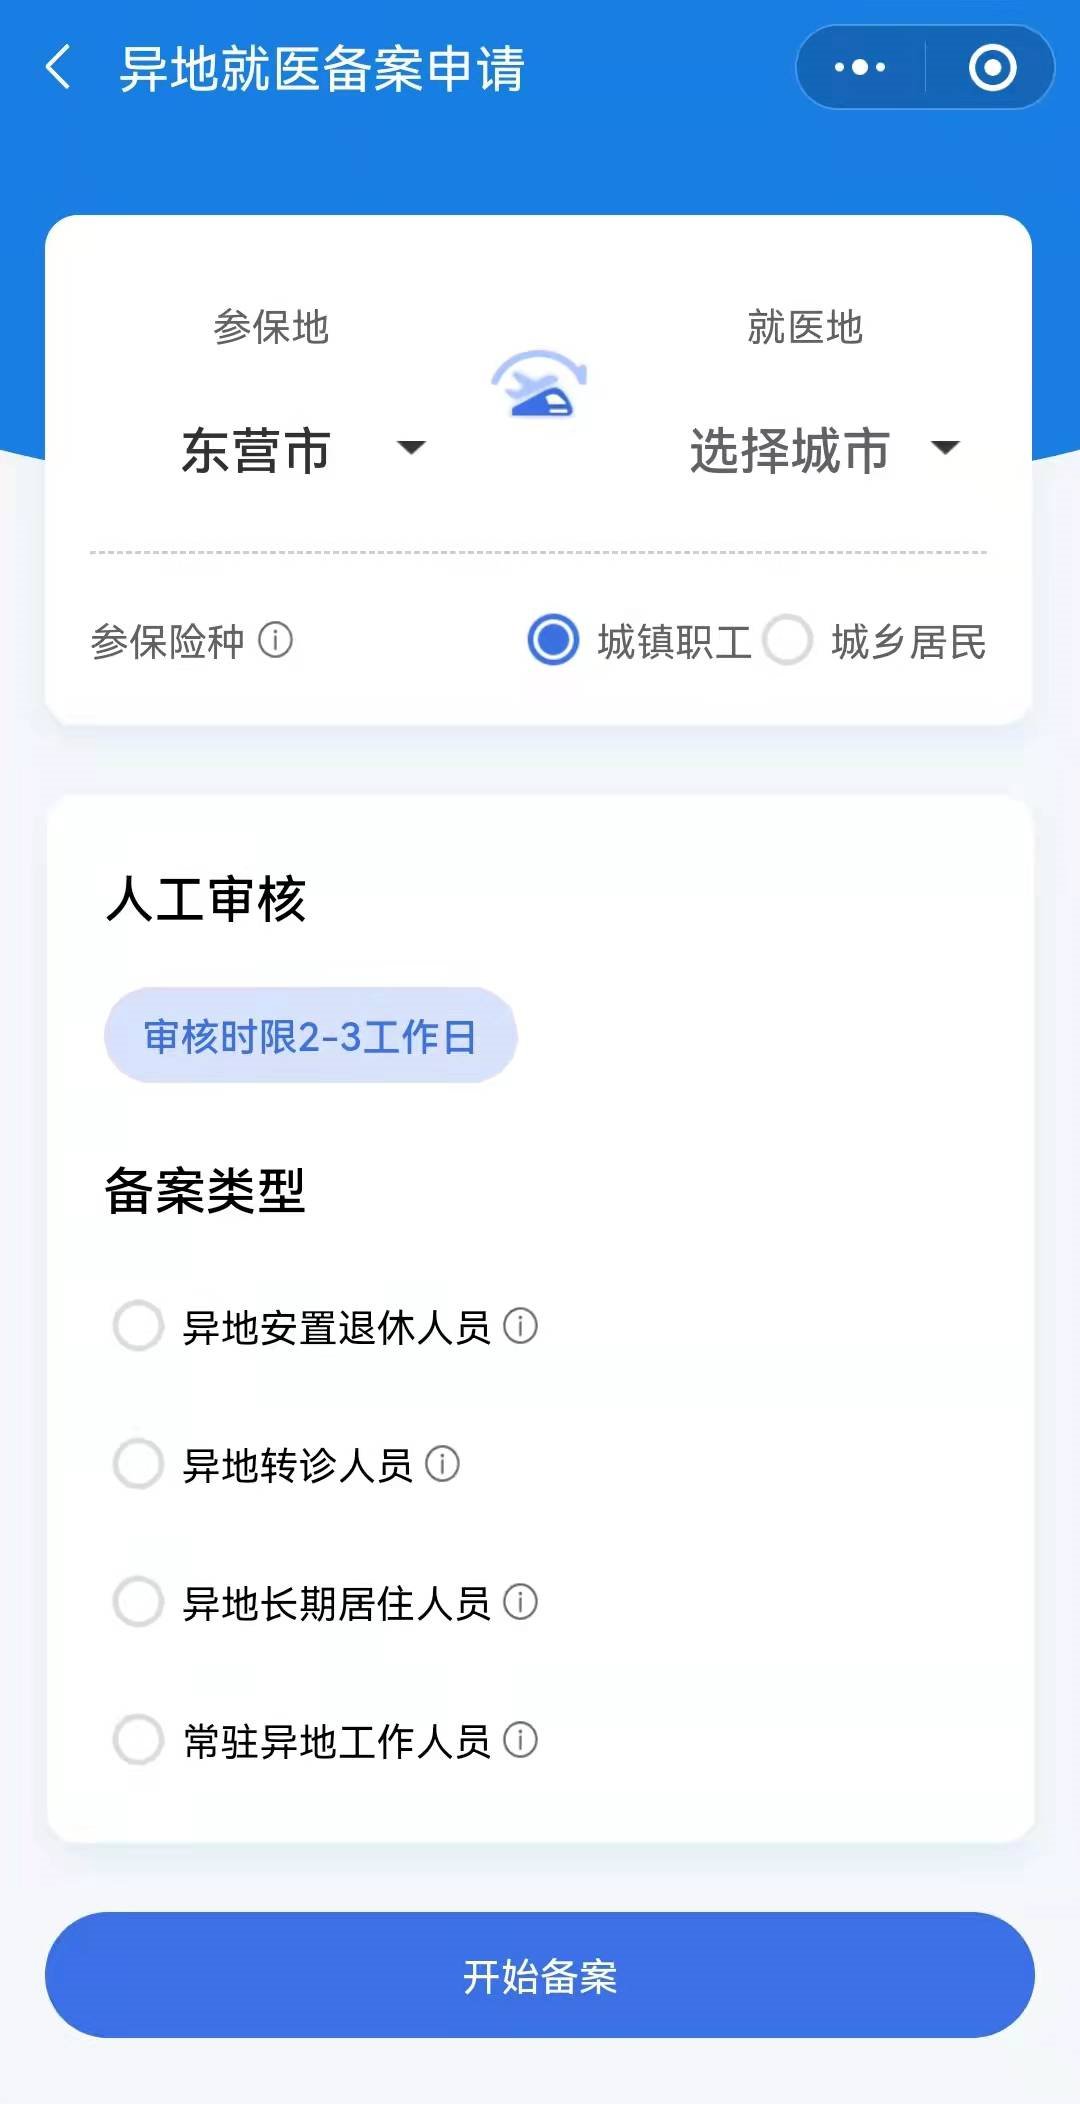The width and height of the screenshot is (1080, 2104).
Task: Choose 异地长期居住人员 filing type
Action: click(138, 1602)
